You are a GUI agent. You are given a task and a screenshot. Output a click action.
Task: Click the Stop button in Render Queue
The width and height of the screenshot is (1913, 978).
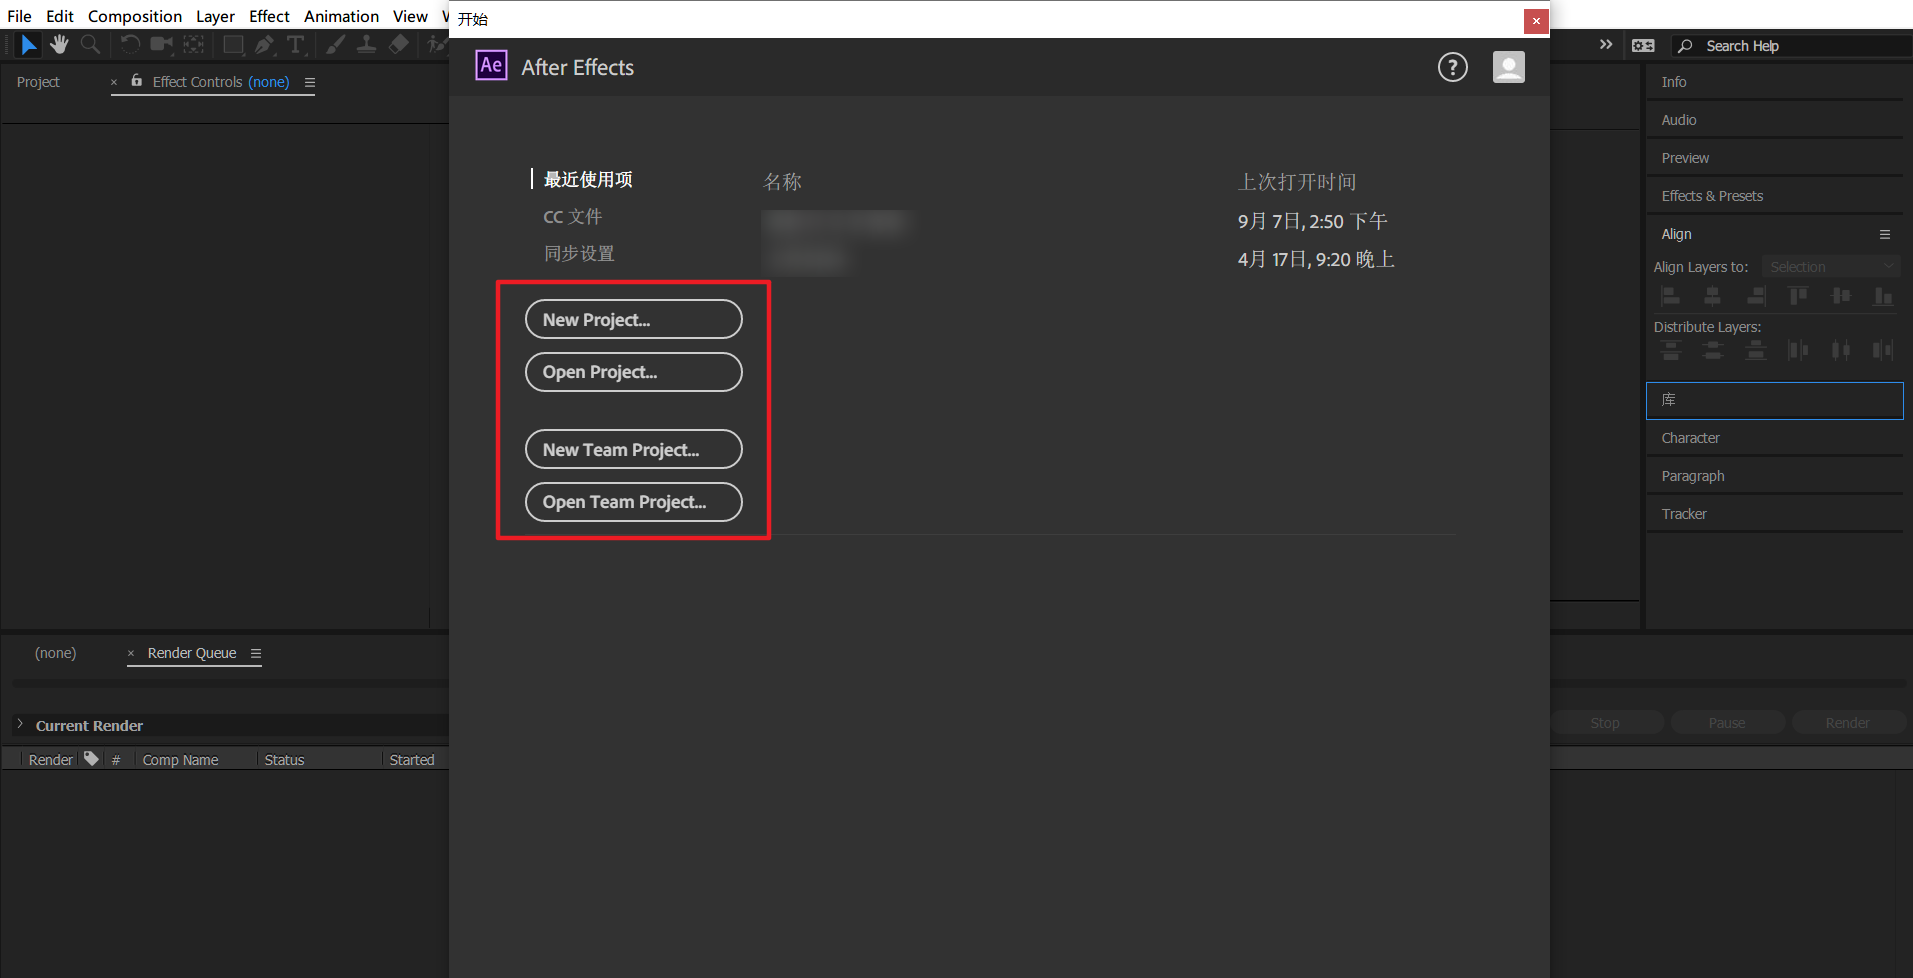pyautogui.click(x=1606, y=723)
